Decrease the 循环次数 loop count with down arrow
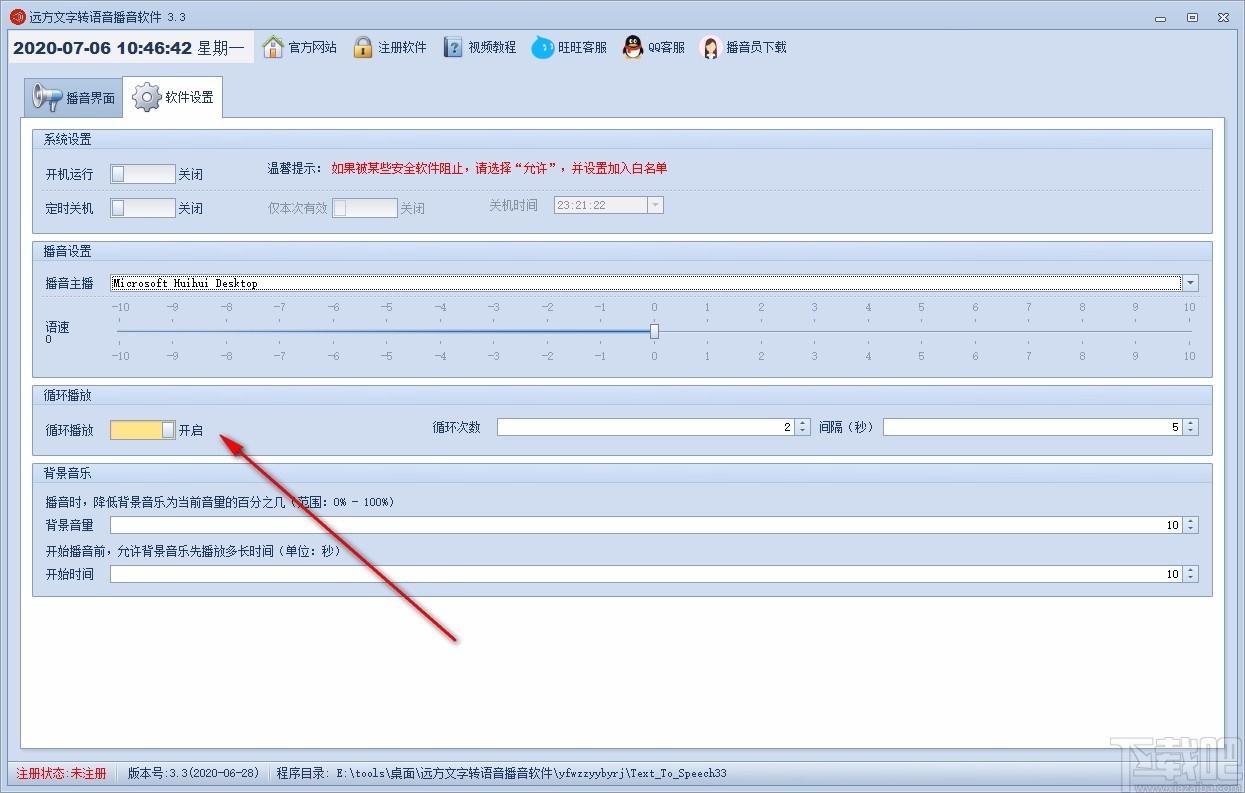 point(802,431)
